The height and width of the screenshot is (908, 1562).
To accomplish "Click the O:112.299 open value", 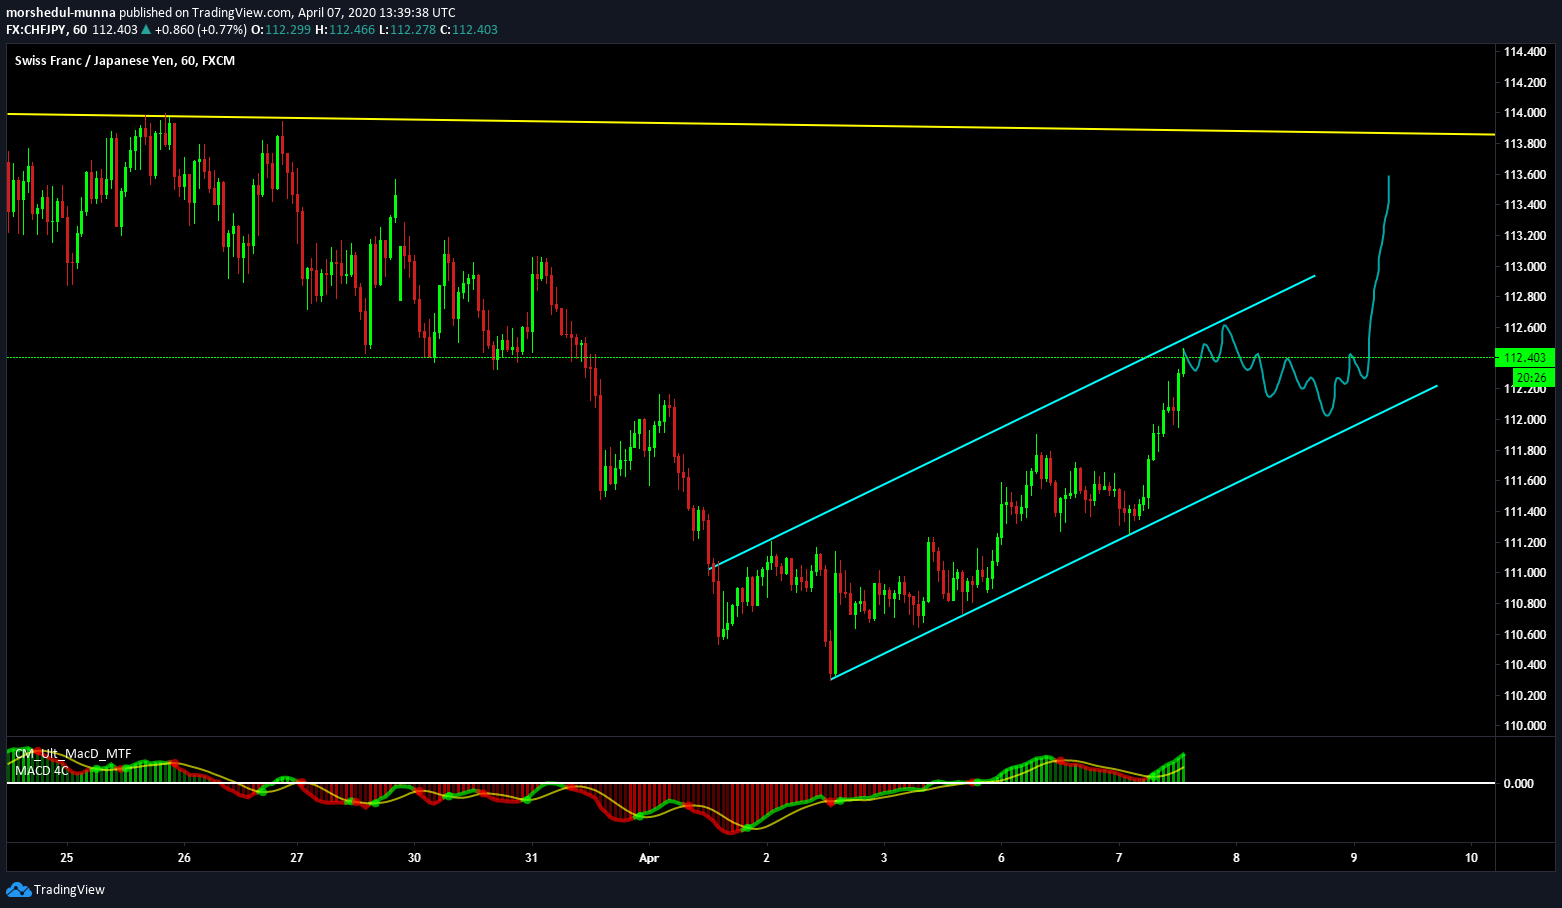I will [x=281, y=30].
